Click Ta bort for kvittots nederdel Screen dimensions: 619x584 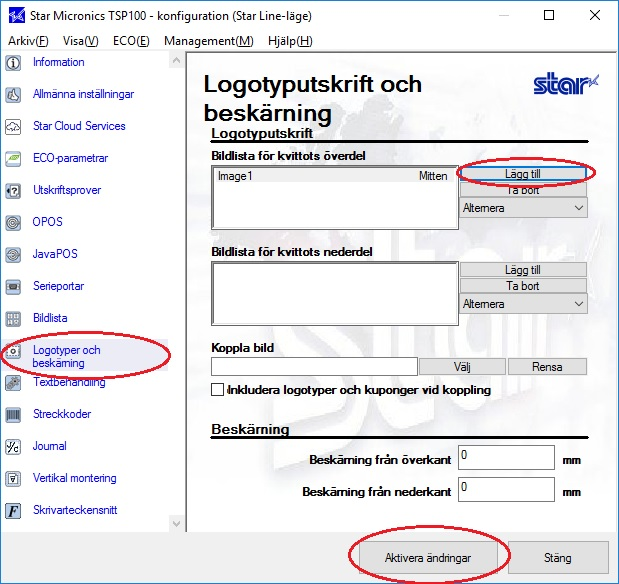(x=523, y=286)
